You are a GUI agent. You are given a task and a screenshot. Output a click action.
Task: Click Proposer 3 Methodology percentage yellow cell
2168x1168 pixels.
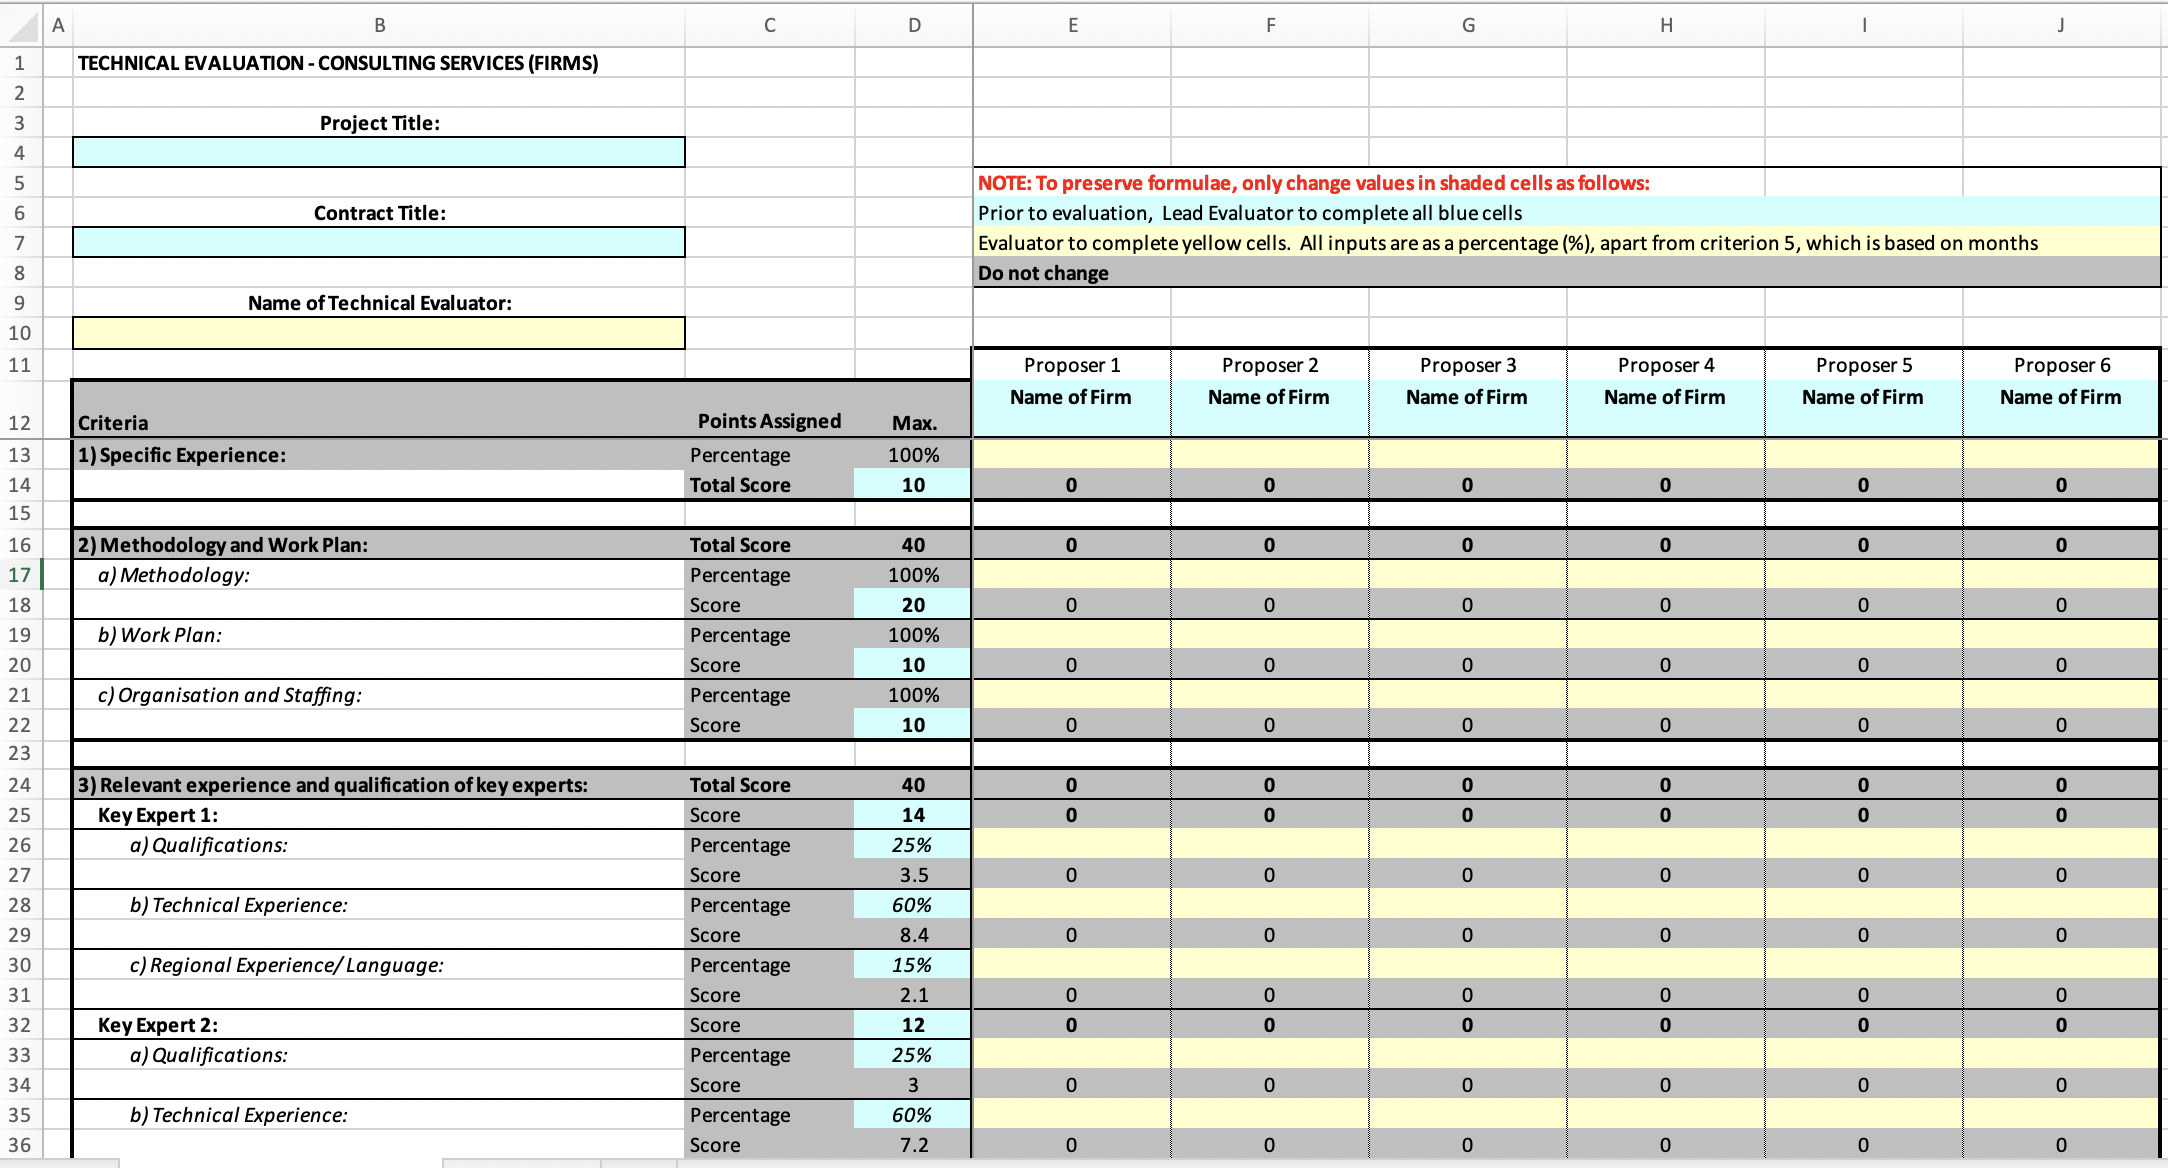click(1467, 575)
